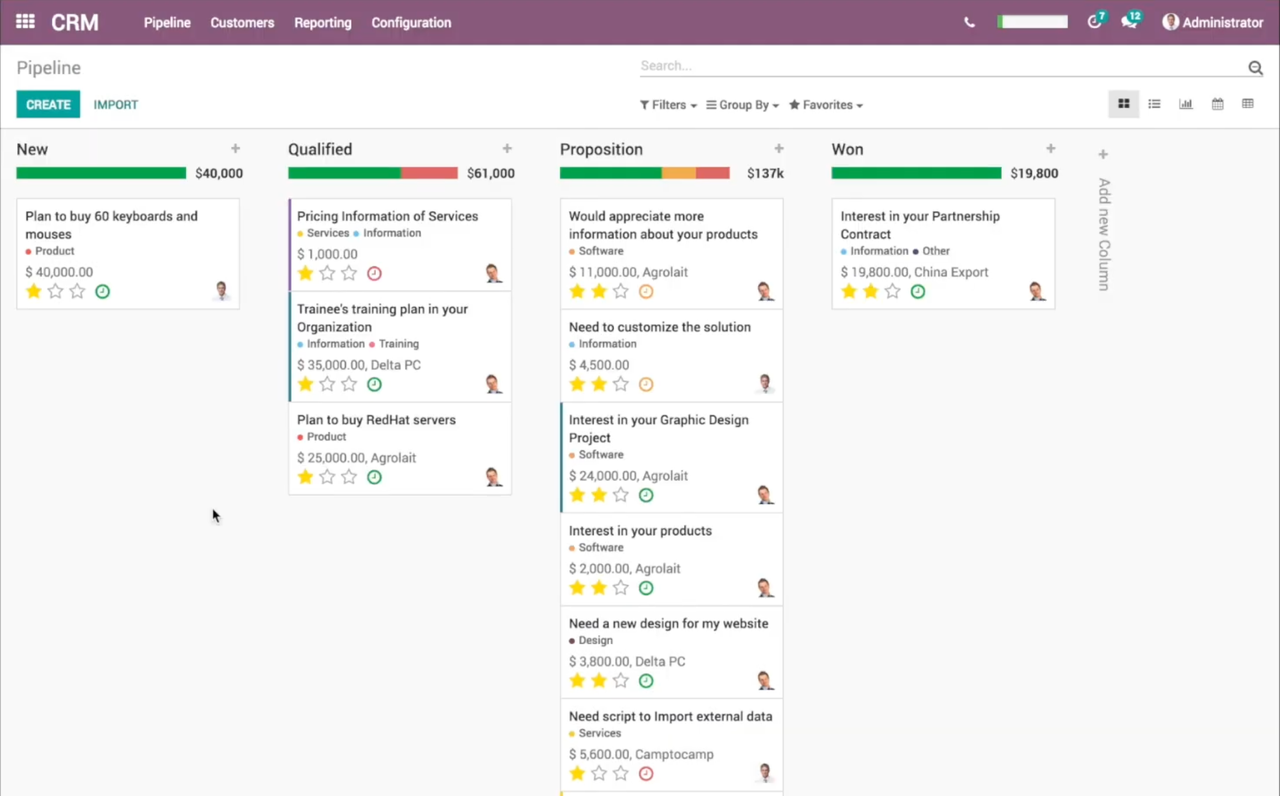Screen dimensions: 1280x796
Task: Select the kanban view icon
Action: (x=1123, y=103)
